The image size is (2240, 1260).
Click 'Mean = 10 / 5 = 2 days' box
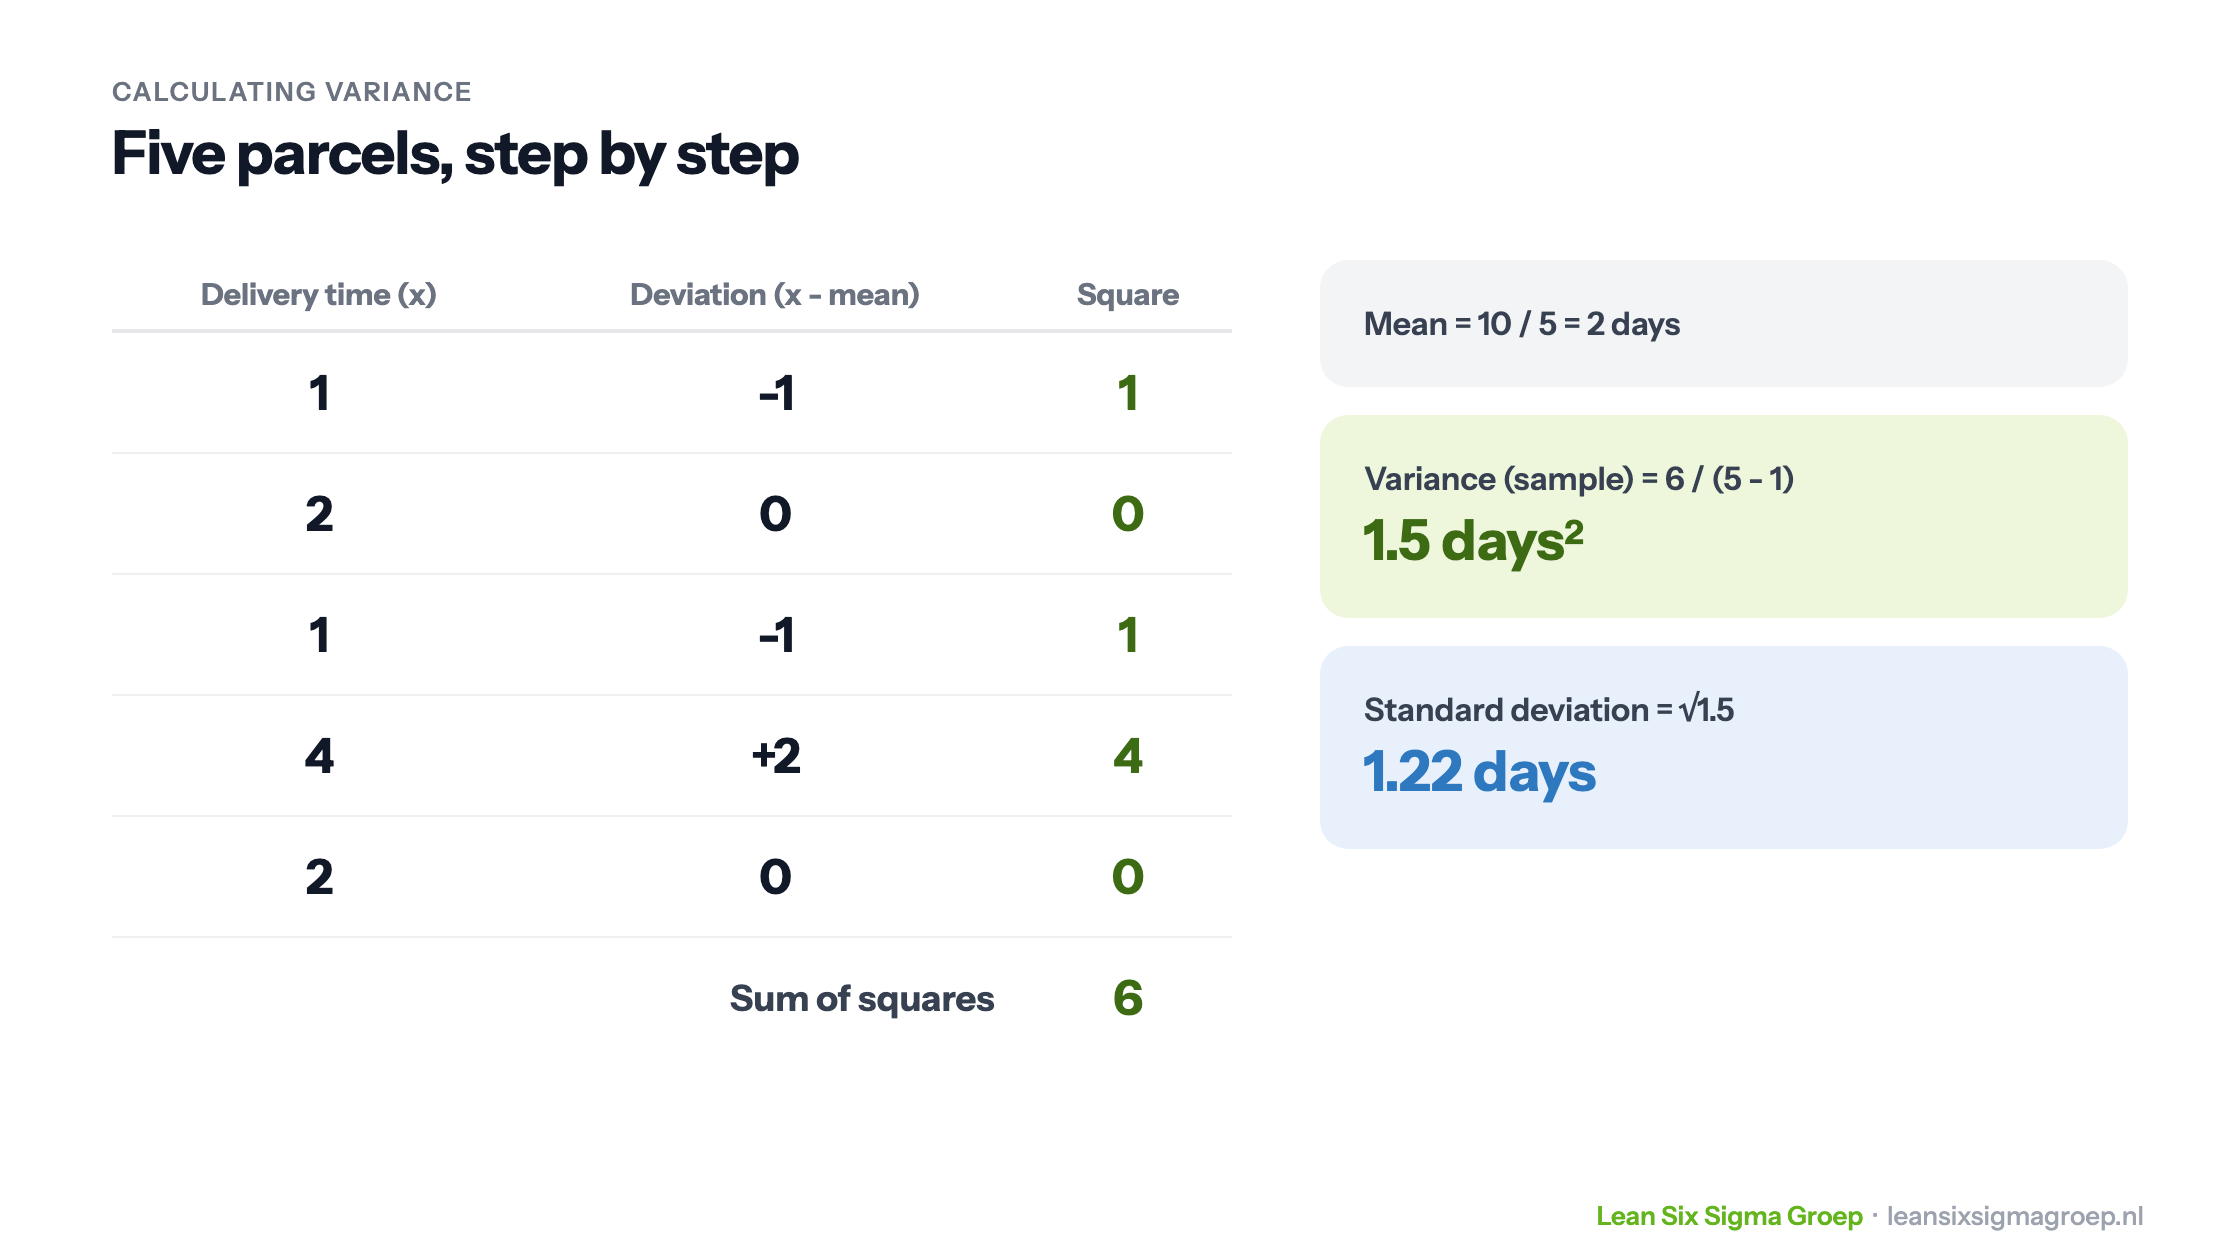[x=1724, y=324]
